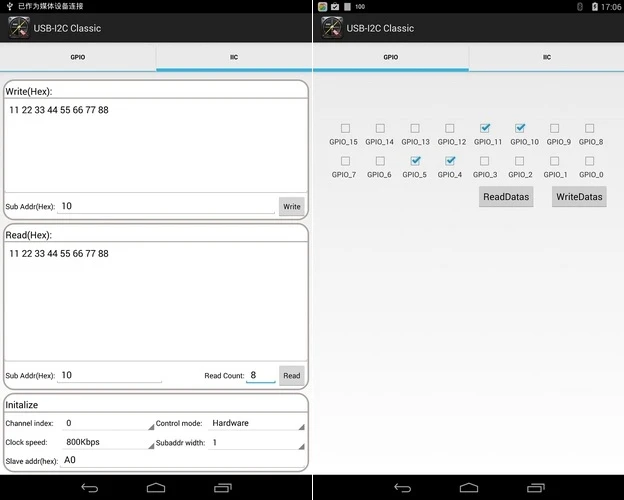Focus the Read Count field
Viewport: 624px width, 500px height.
point(261,375)
